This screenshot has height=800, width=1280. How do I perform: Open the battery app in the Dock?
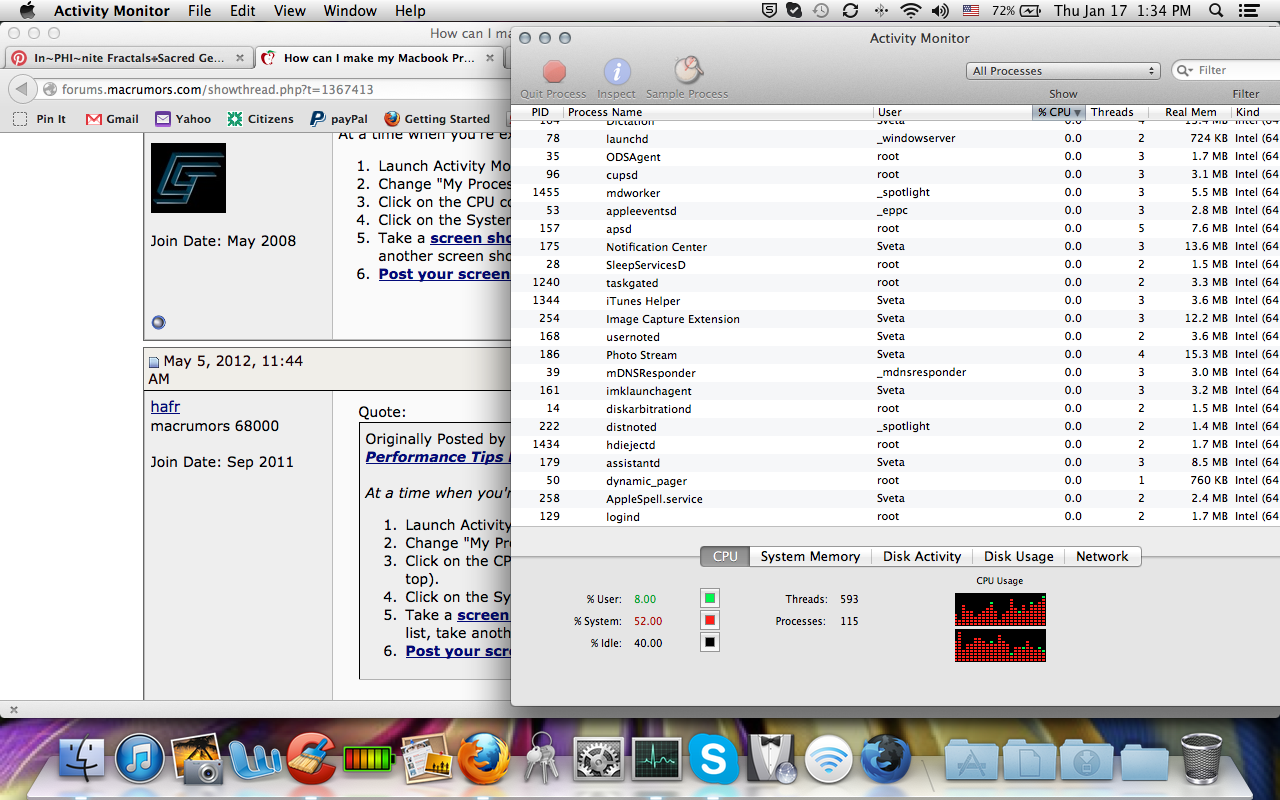[369, 762]
